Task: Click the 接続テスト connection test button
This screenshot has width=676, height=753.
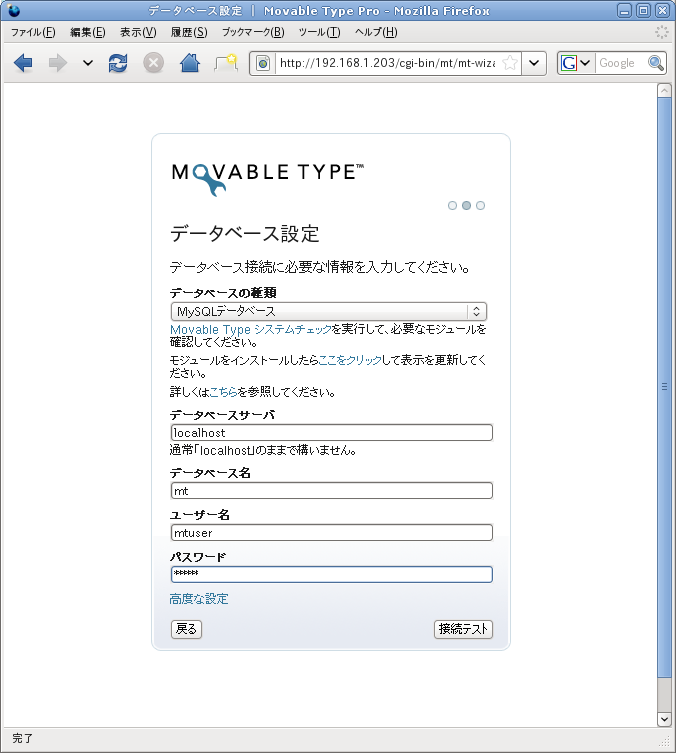Action: (463, 629)
